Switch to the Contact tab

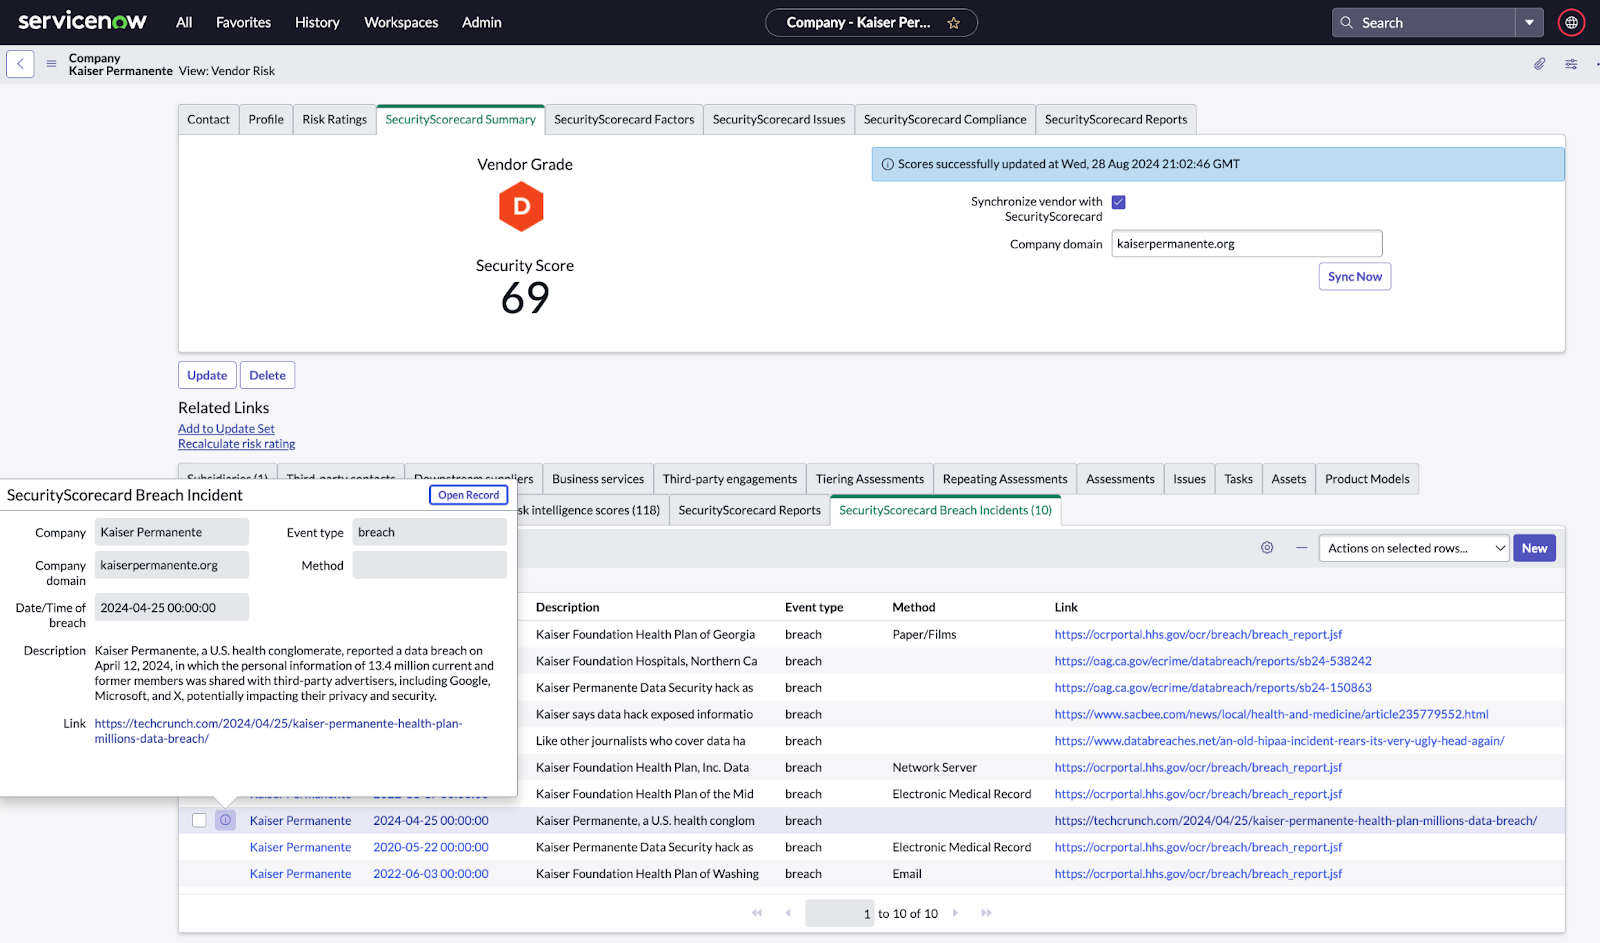(208, 119)
